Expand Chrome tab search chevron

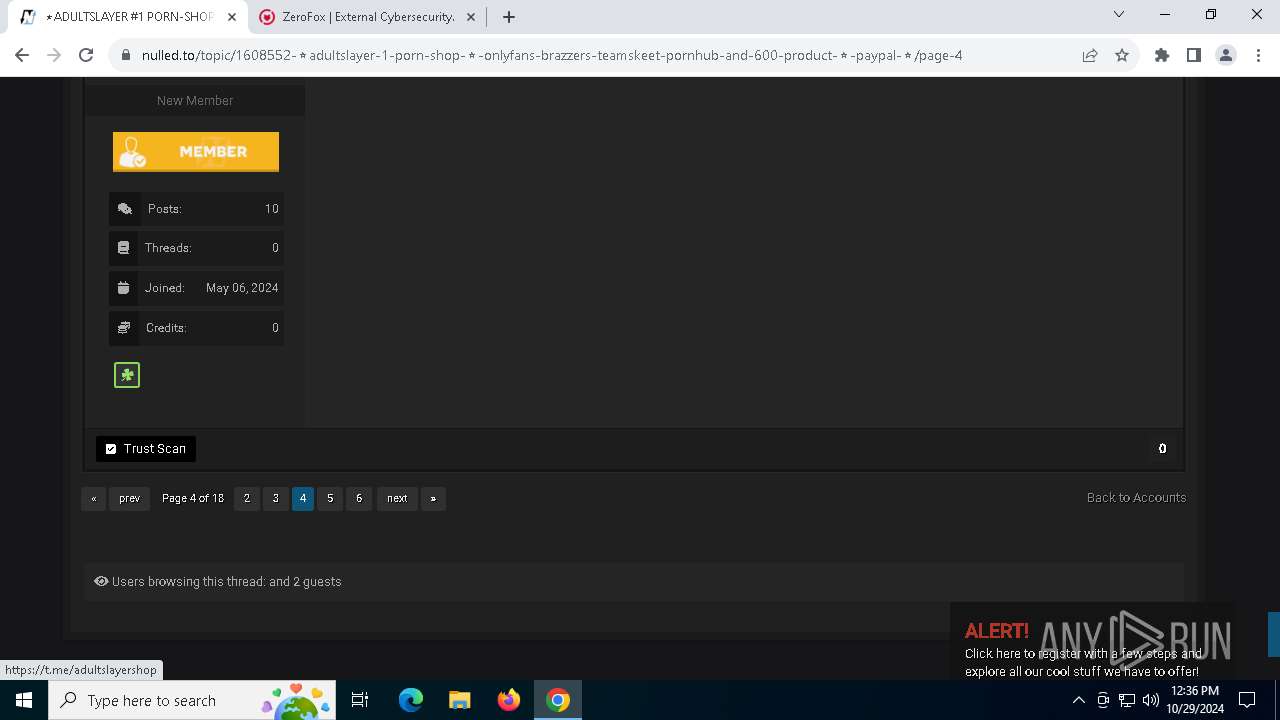pos(1119,14)
